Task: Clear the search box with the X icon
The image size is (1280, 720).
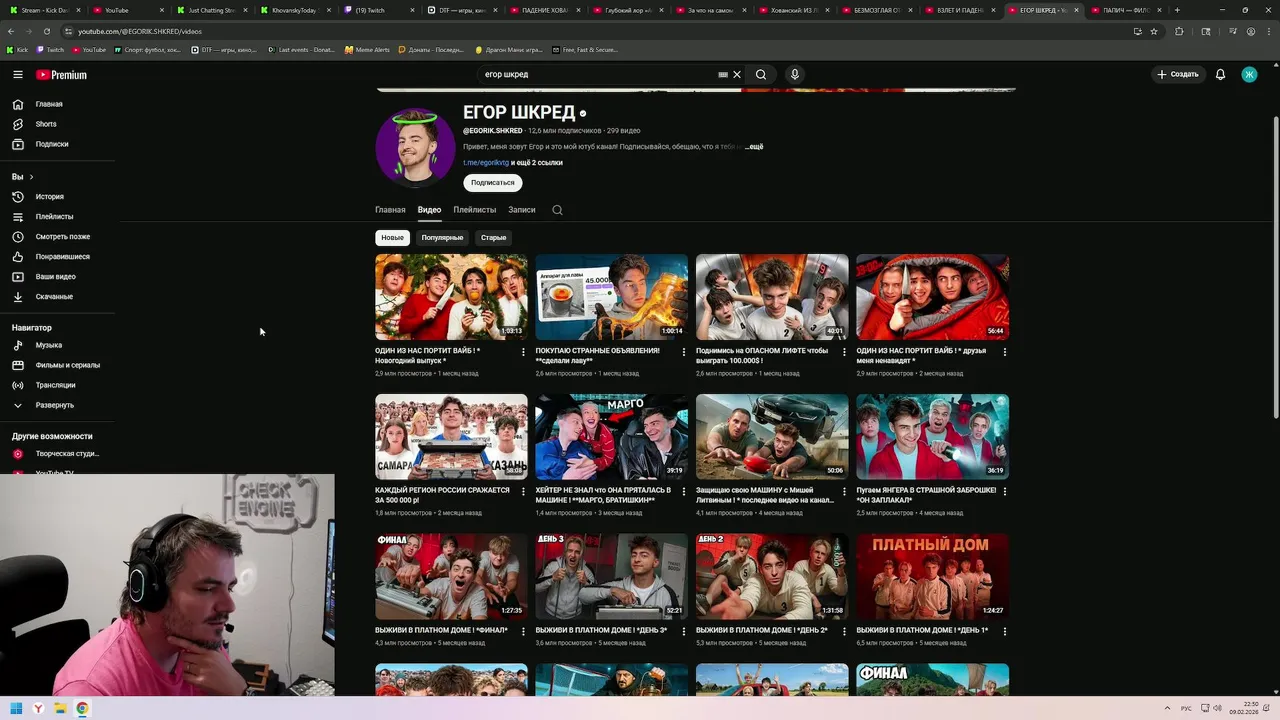Action: click(x=737, y=74)
